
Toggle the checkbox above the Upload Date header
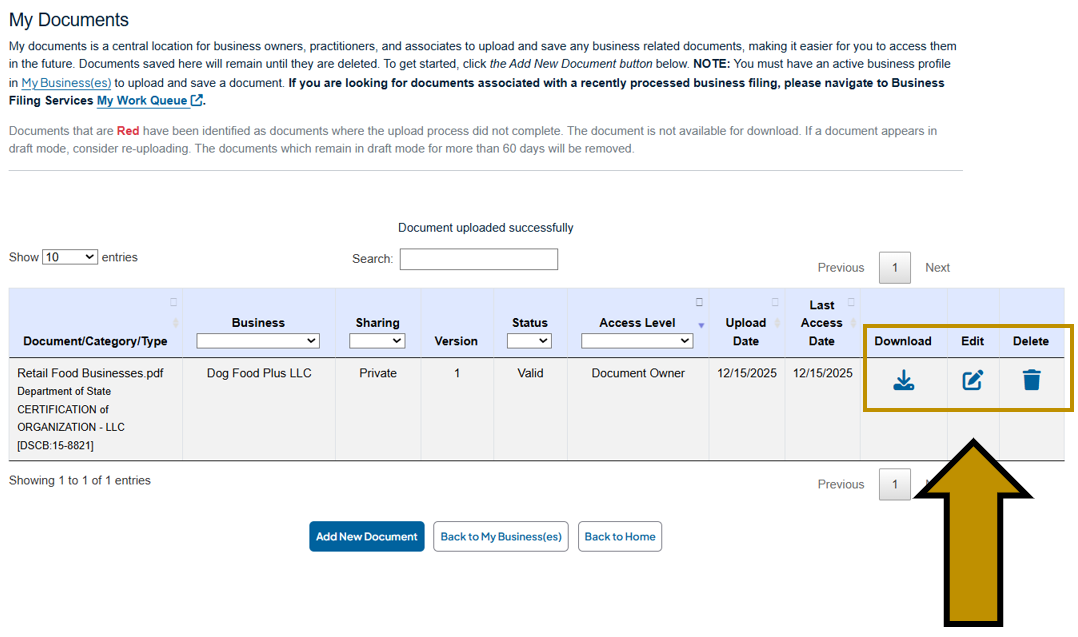[775, 301]
